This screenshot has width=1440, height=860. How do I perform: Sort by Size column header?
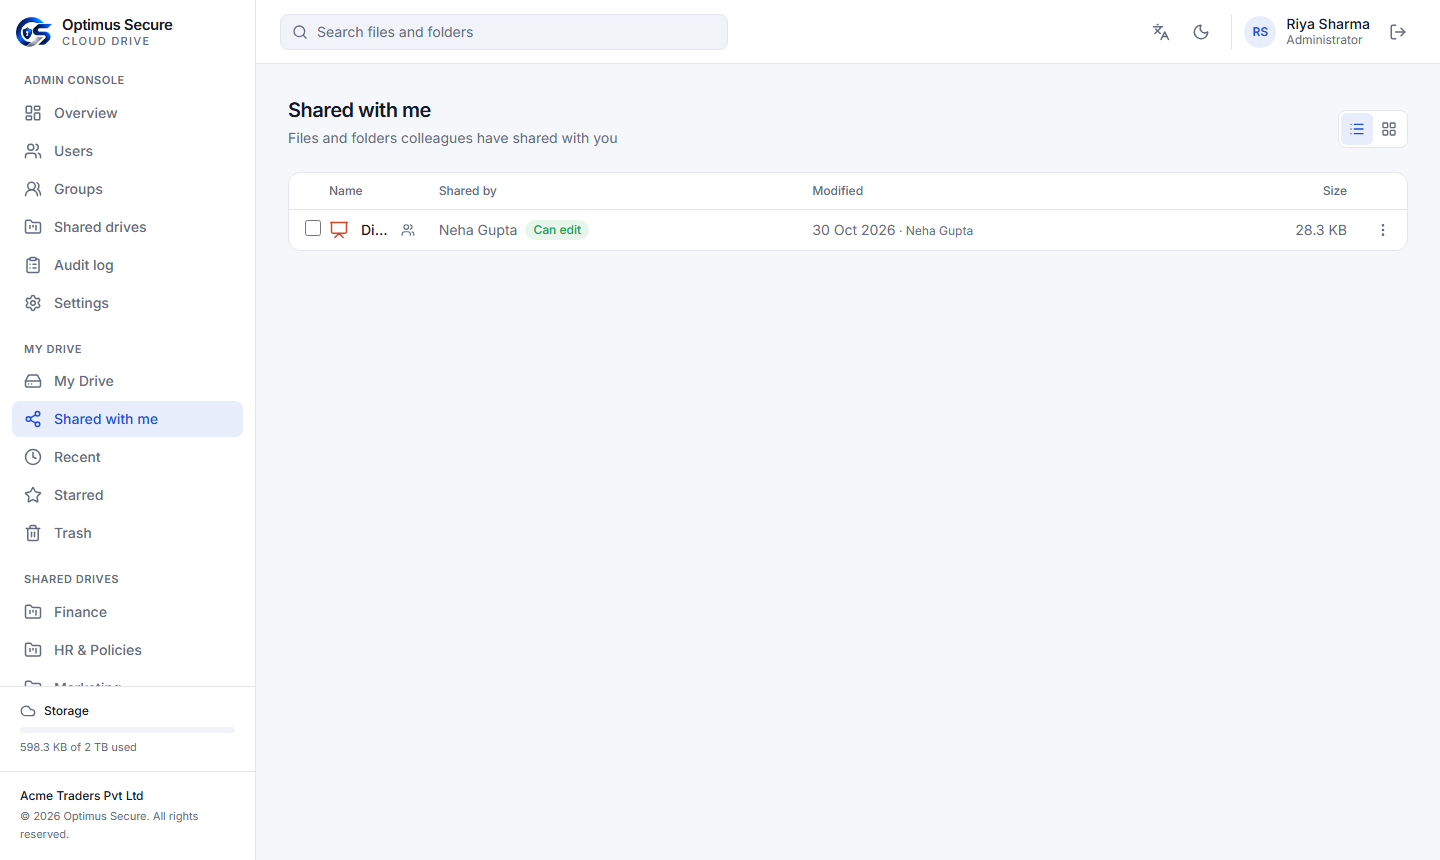(1335, 191)
